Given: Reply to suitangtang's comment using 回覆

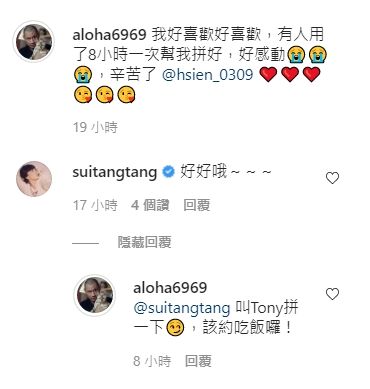Looking at the screenshot, I should point(197,205).
